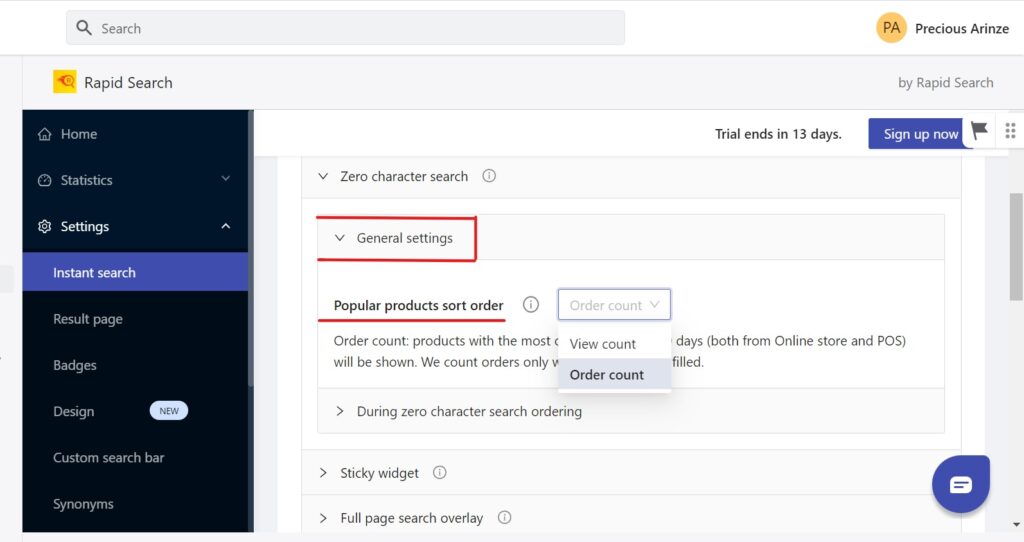This screenshot has width=1024, height=542.
Task: Open the grid dots menu icon
Action: [x=1010, y=131]
